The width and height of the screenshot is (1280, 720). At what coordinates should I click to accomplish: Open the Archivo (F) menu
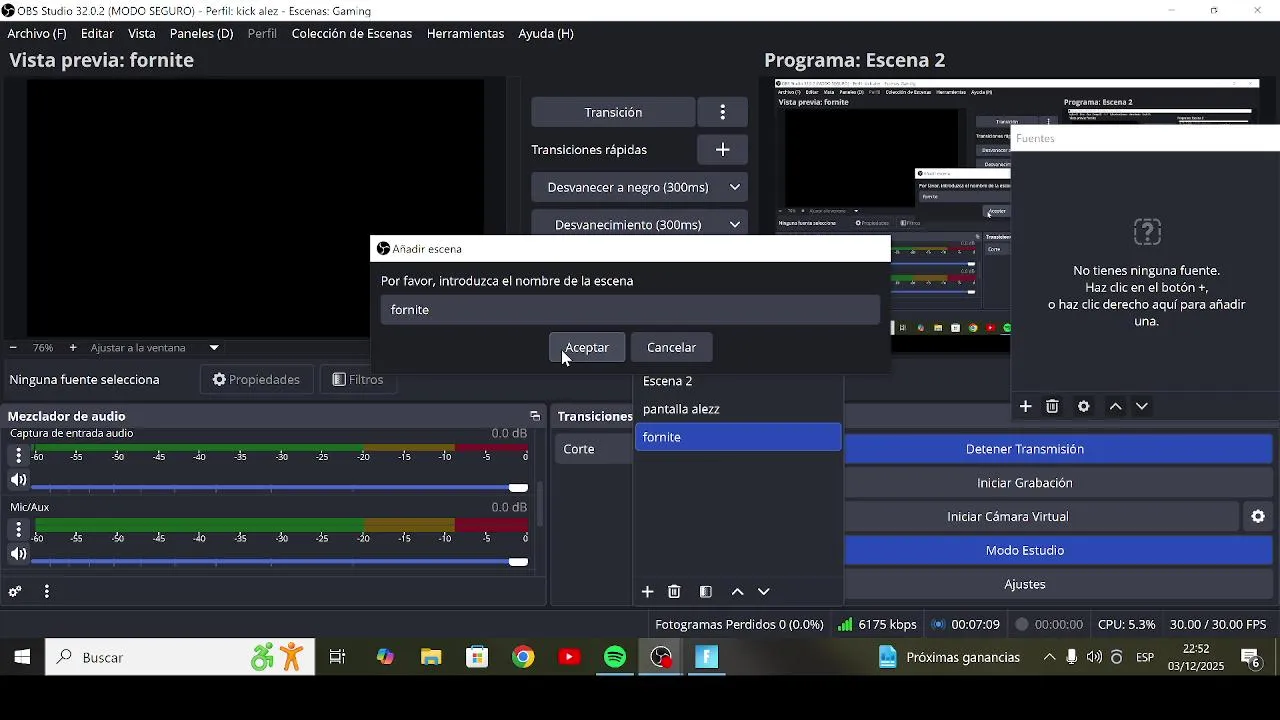pyautogui.click(x=37, y=33)
